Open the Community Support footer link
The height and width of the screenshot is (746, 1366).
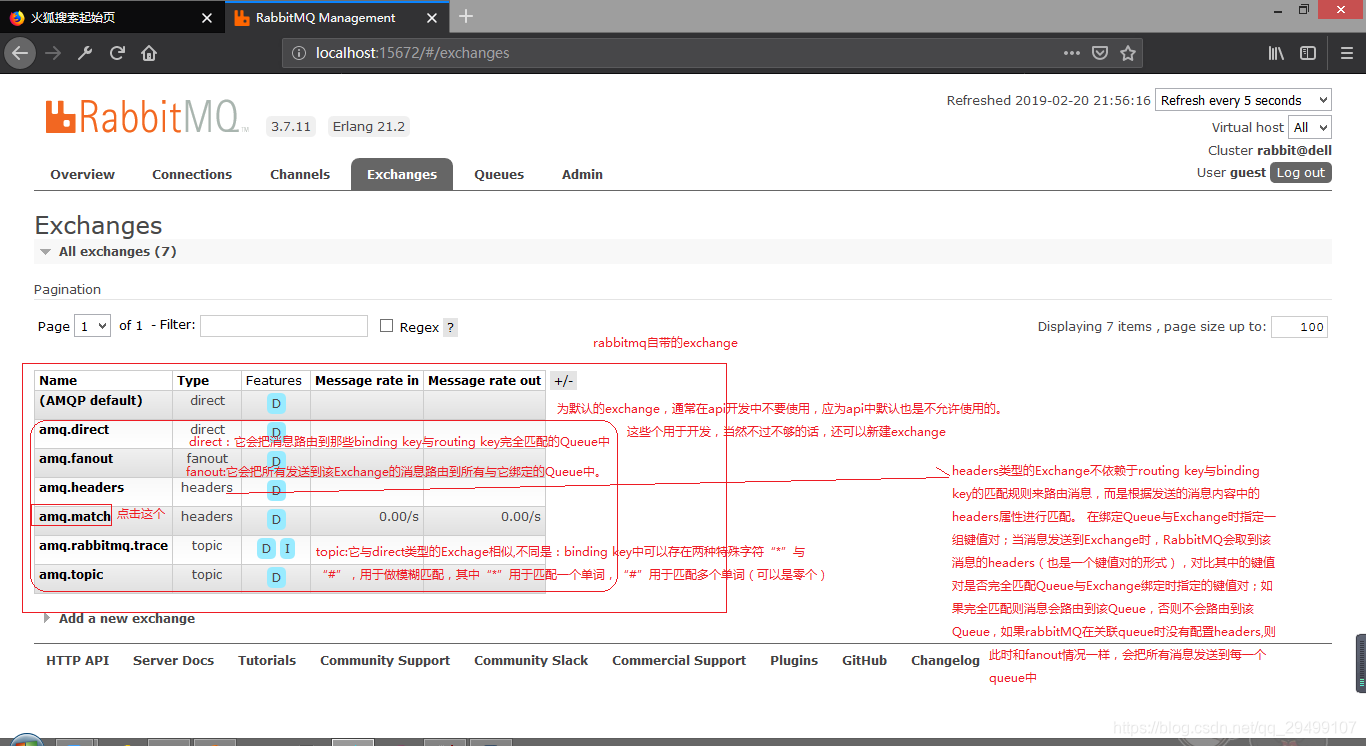385,660
